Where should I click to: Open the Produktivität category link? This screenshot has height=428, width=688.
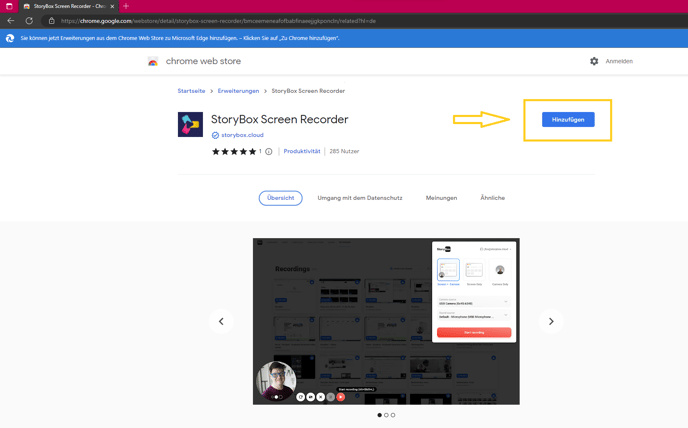(x=302, y=151)
